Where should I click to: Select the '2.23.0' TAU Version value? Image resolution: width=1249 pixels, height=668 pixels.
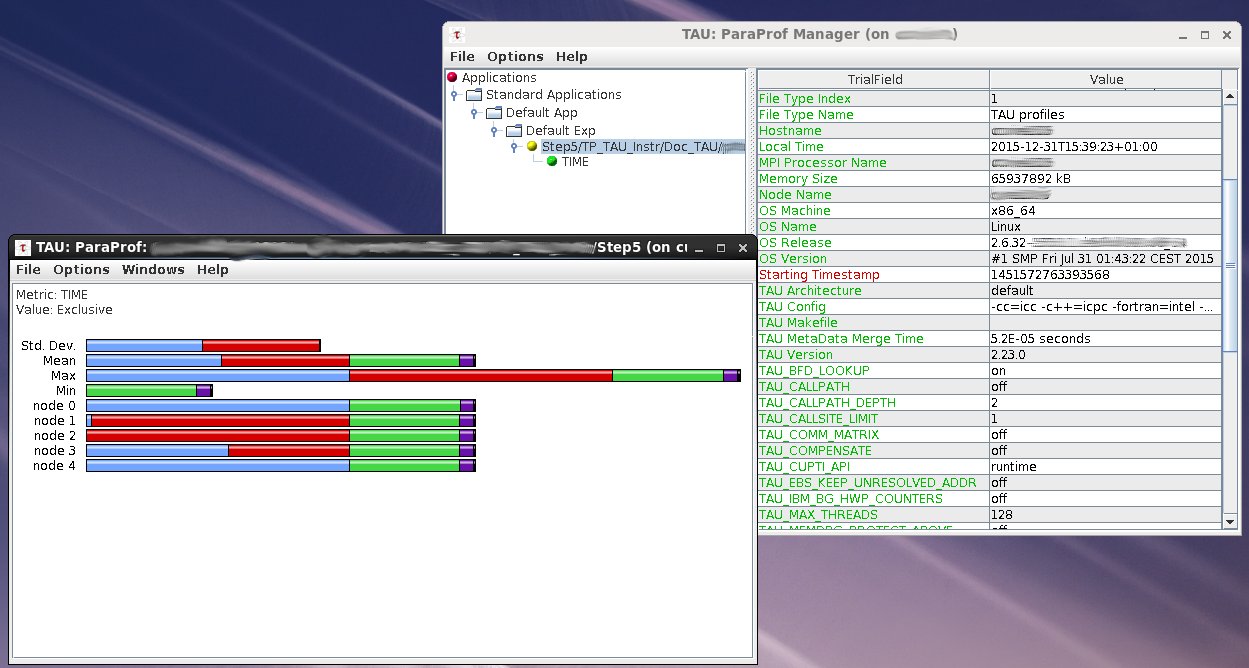(x=1106, y=355)
